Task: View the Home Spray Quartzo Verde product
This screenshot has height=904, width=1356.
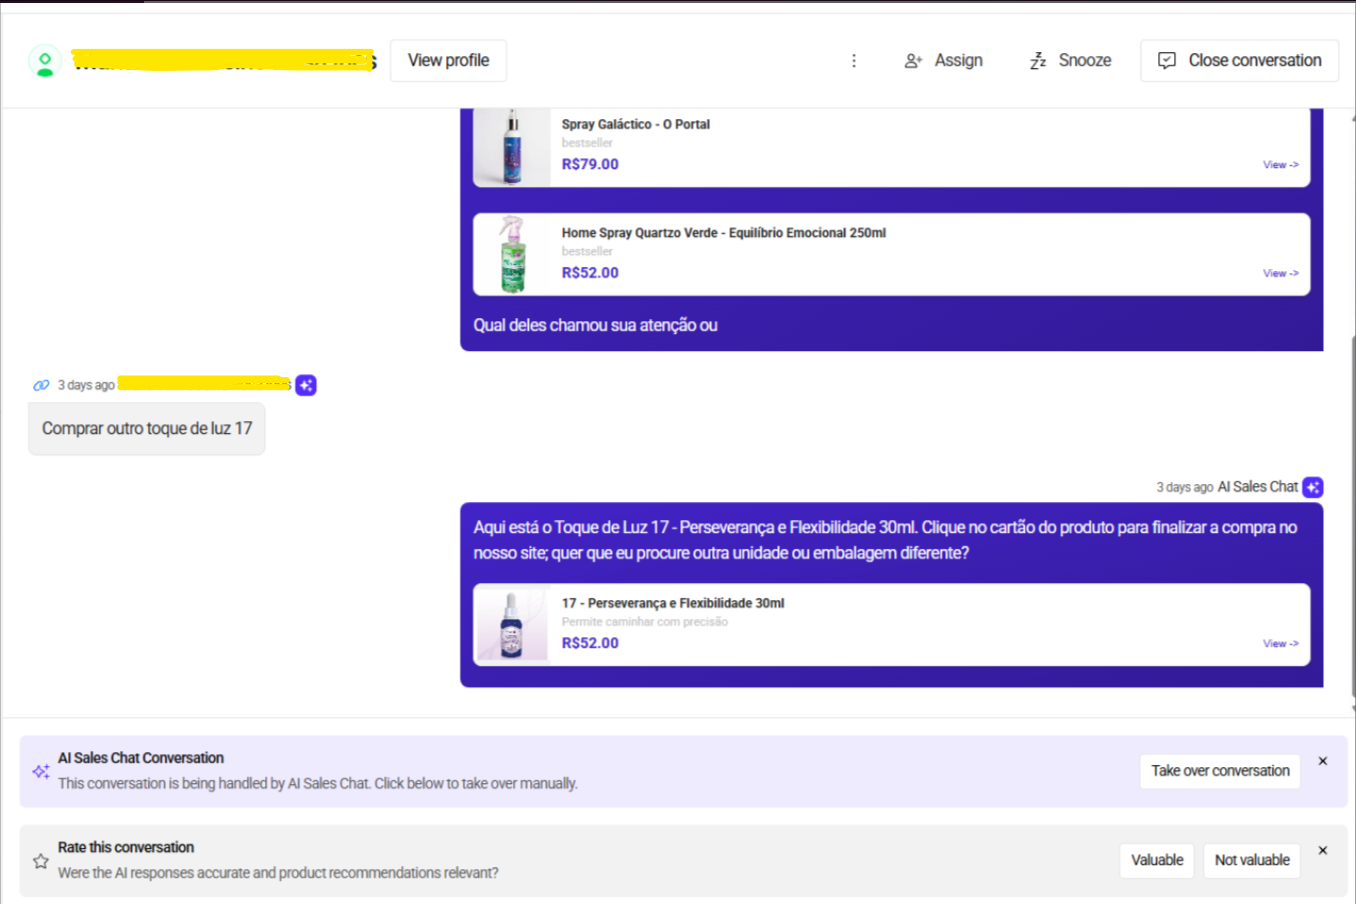Action: pyautogui.click(x=1280, y=273)
